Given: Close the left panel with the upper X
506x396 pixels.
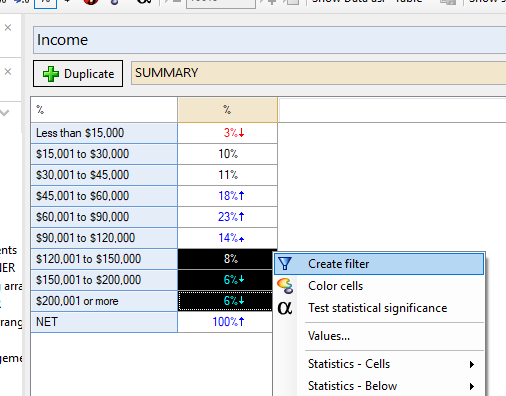Looking at the screenshot, I should [8, 28].
